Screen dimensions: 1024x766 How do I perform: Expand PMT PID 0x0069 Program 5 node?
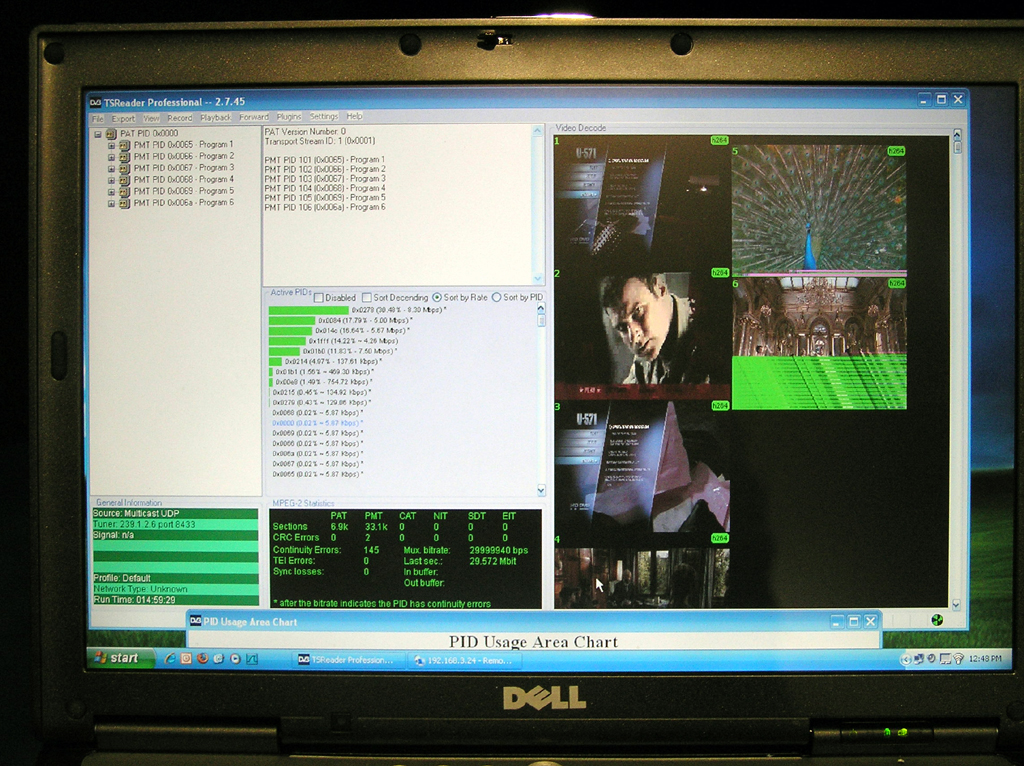point(111,192)
